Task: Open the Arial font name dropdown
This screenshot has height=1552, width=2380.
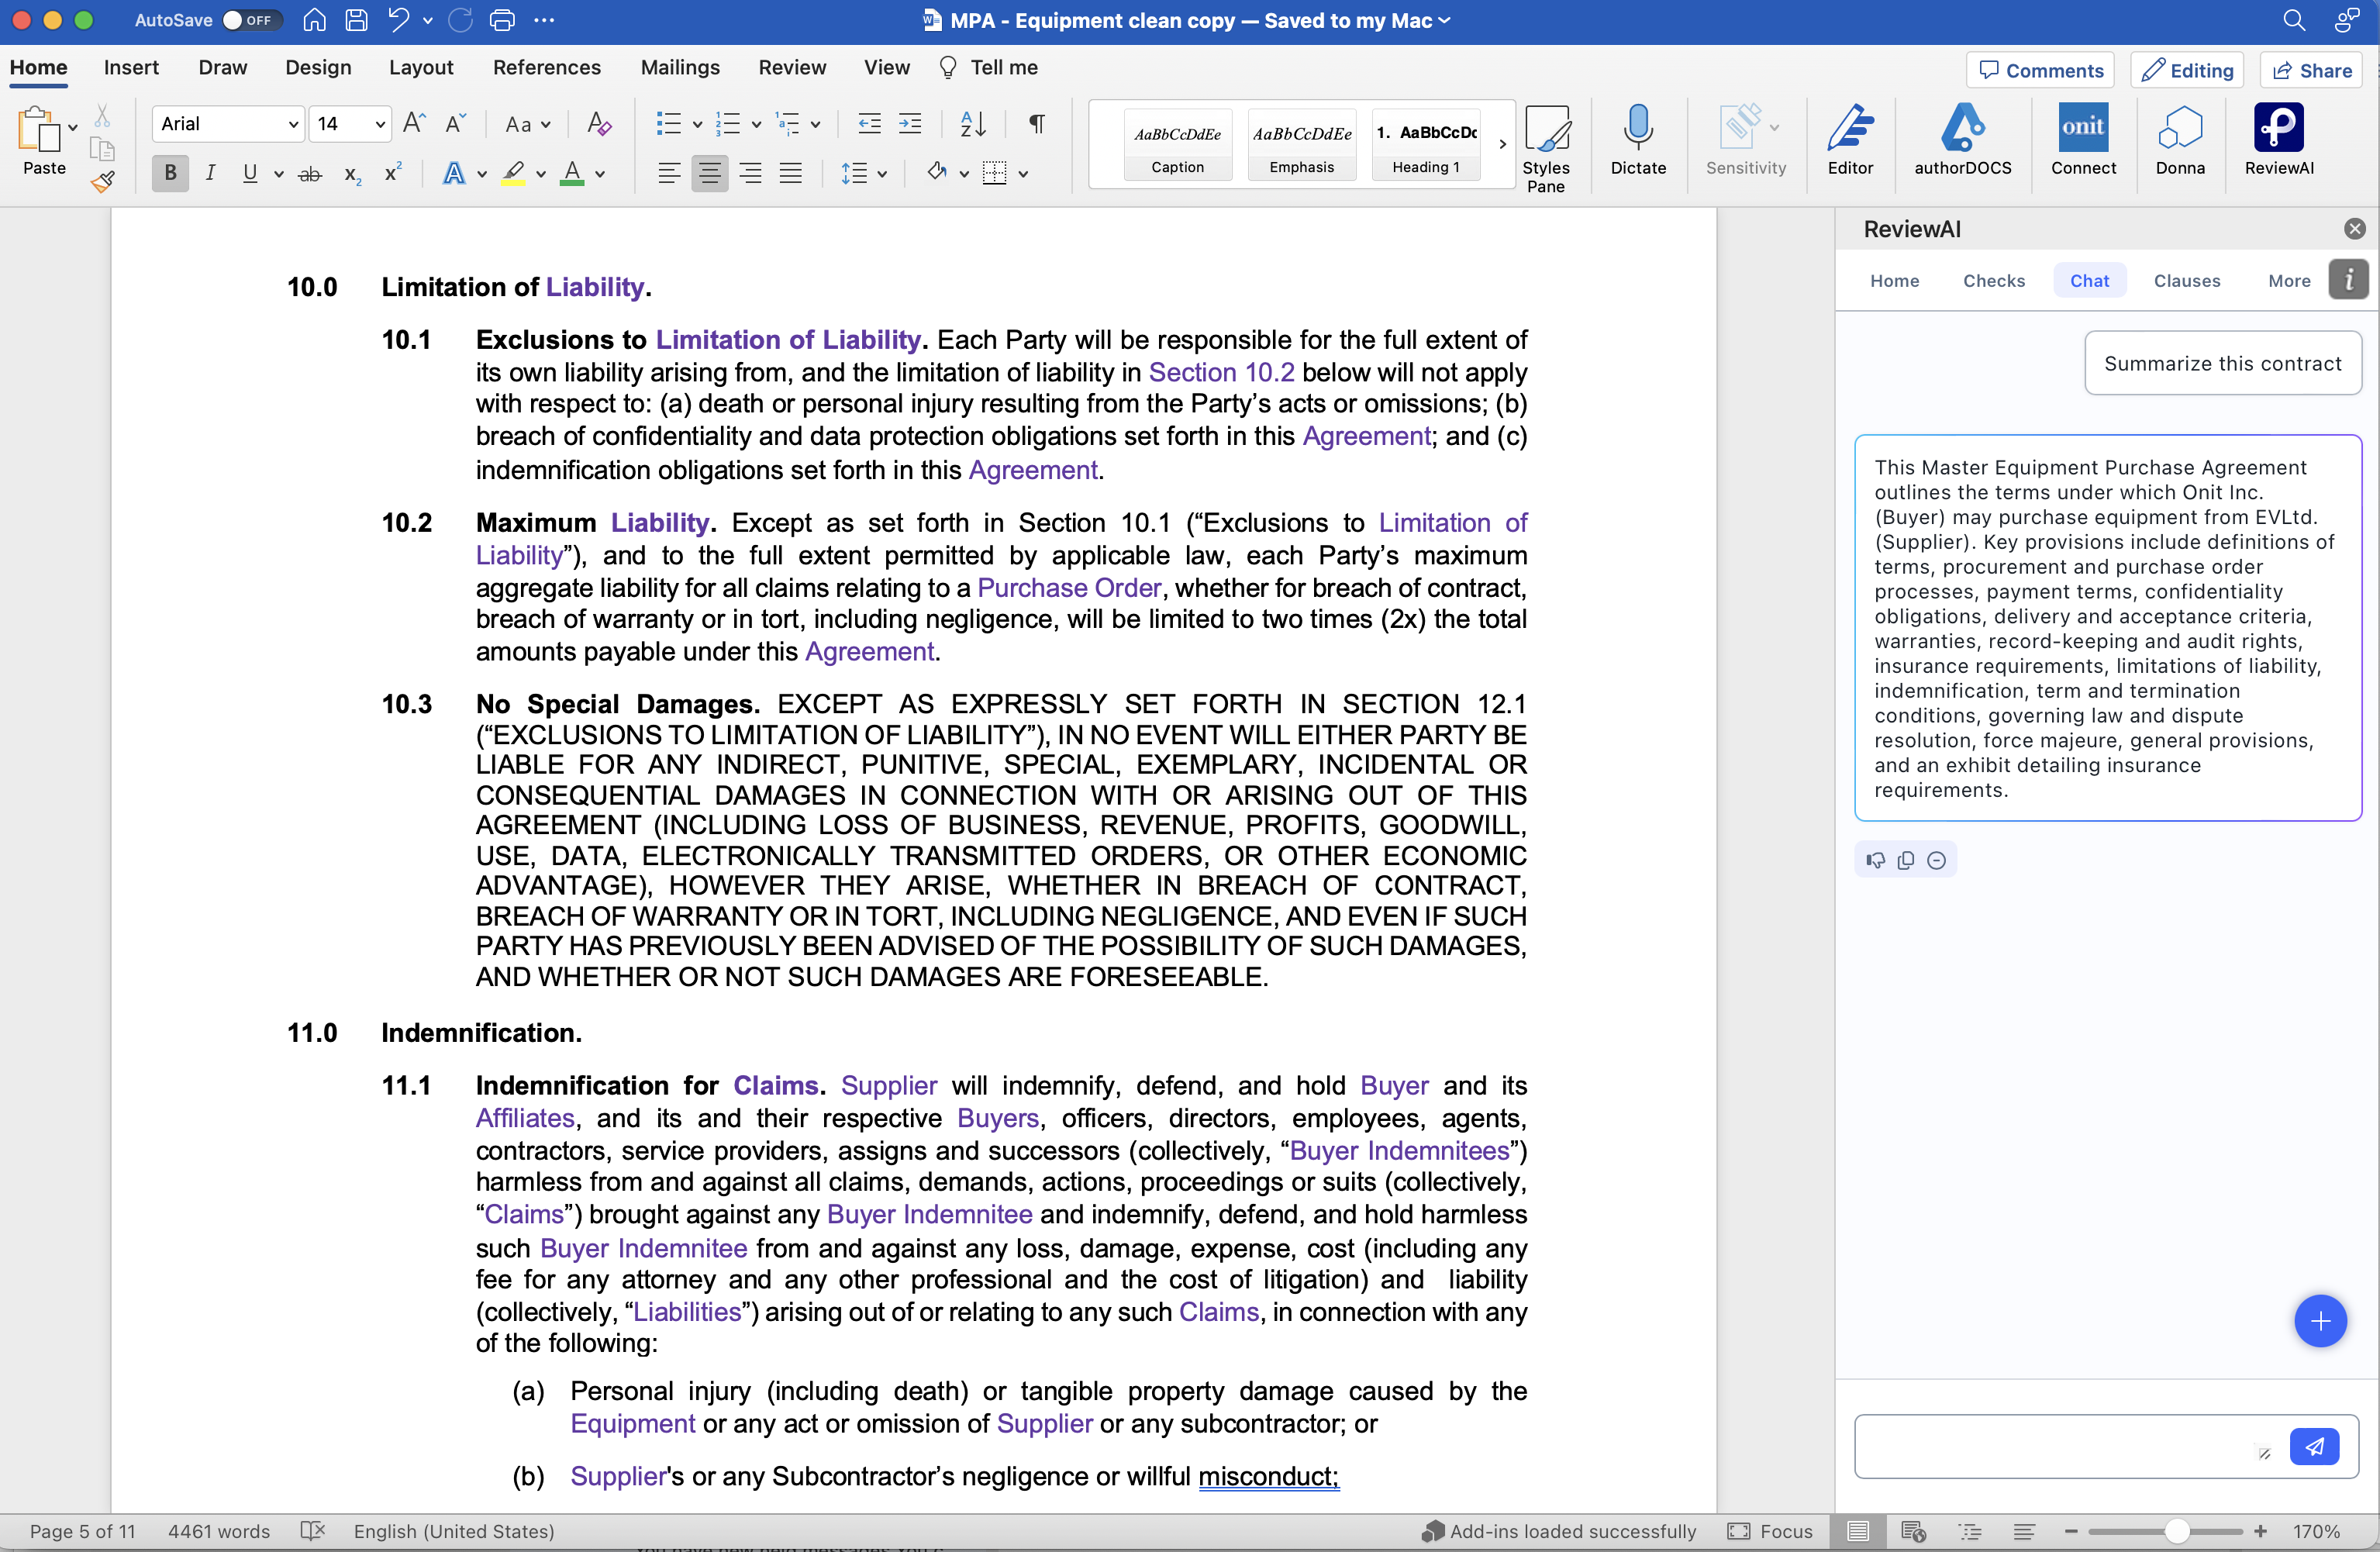Action: tap(292, 124)
